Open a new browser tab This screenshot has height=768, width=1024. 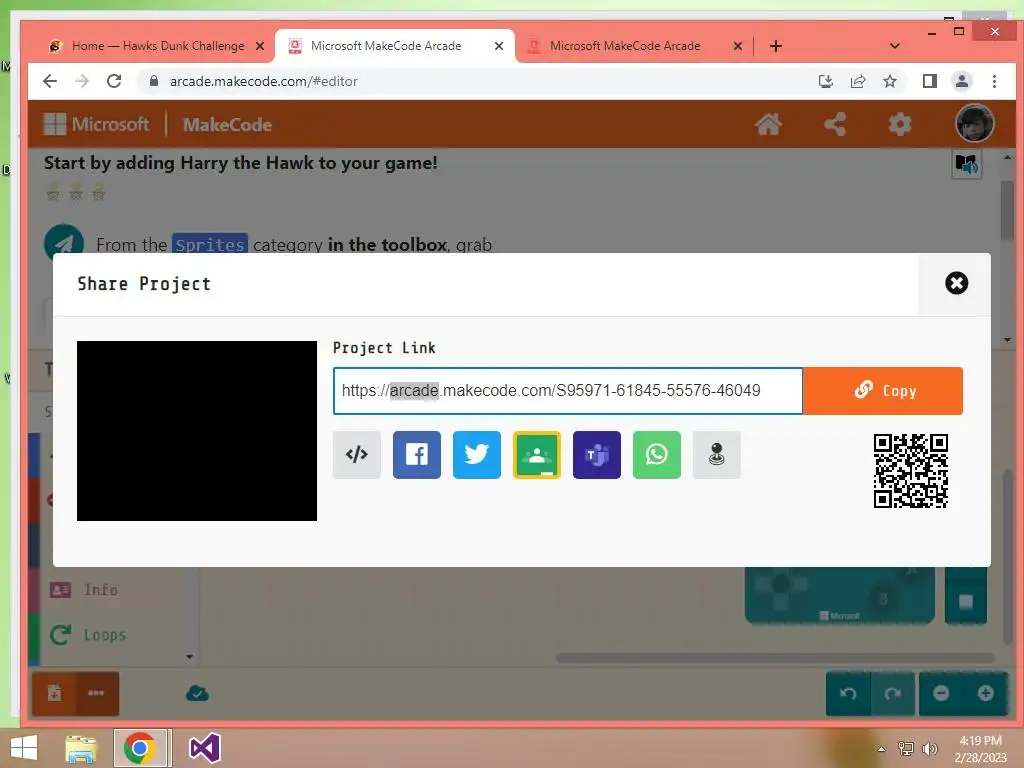[775, 46]
